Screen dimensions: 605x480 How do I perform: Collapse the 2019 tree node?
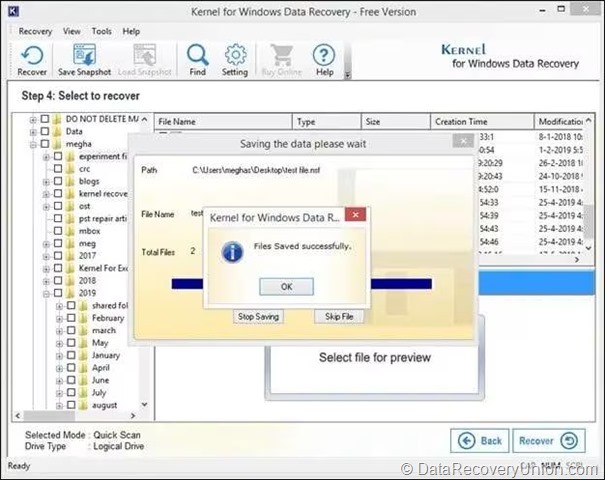click(x=46, y=294)
